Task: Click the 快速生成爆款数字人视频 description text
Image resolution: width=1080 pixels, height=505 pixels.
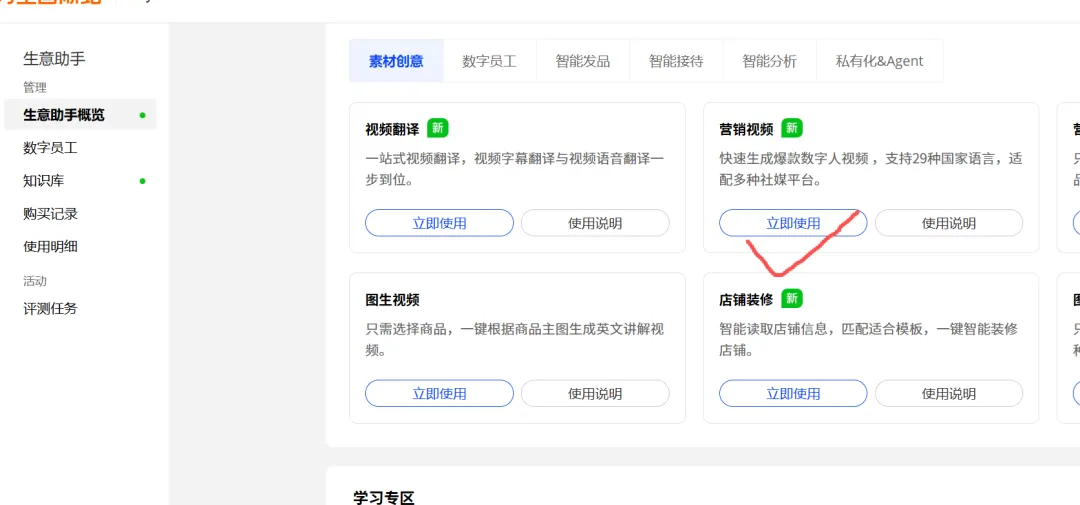Action: 871,169
